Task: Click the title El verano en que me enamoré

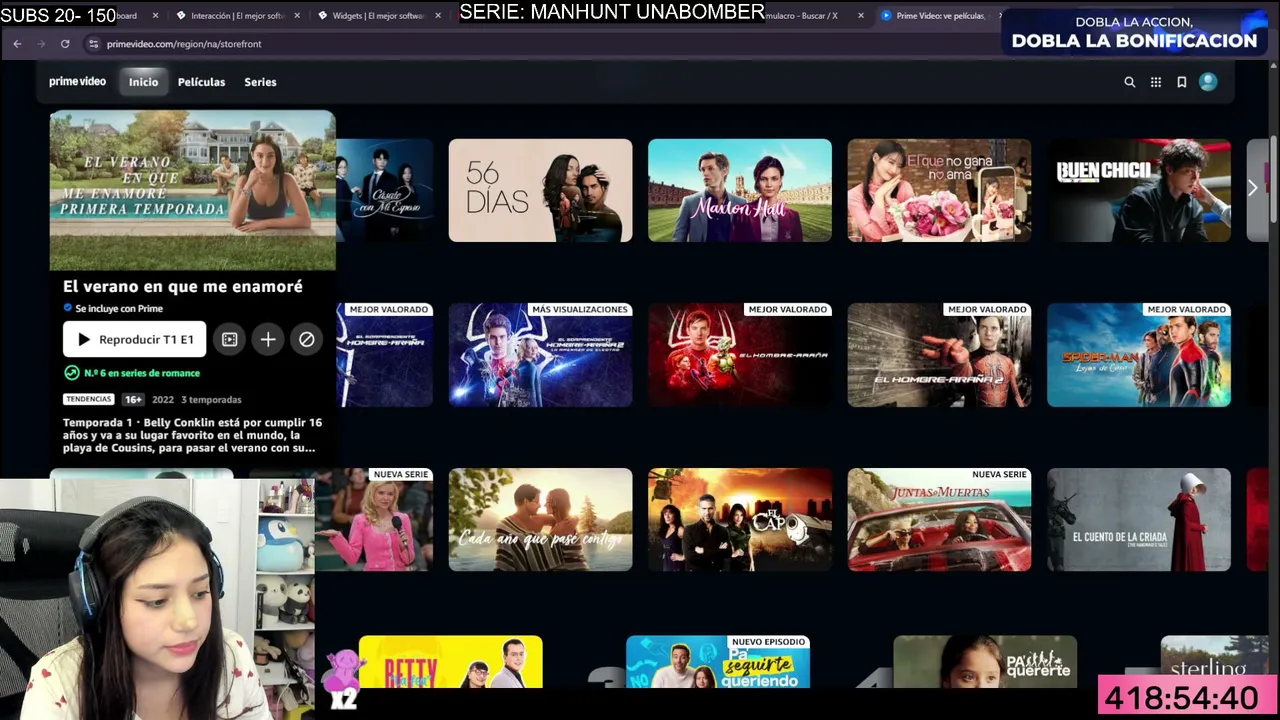Action: pos(183,286)
